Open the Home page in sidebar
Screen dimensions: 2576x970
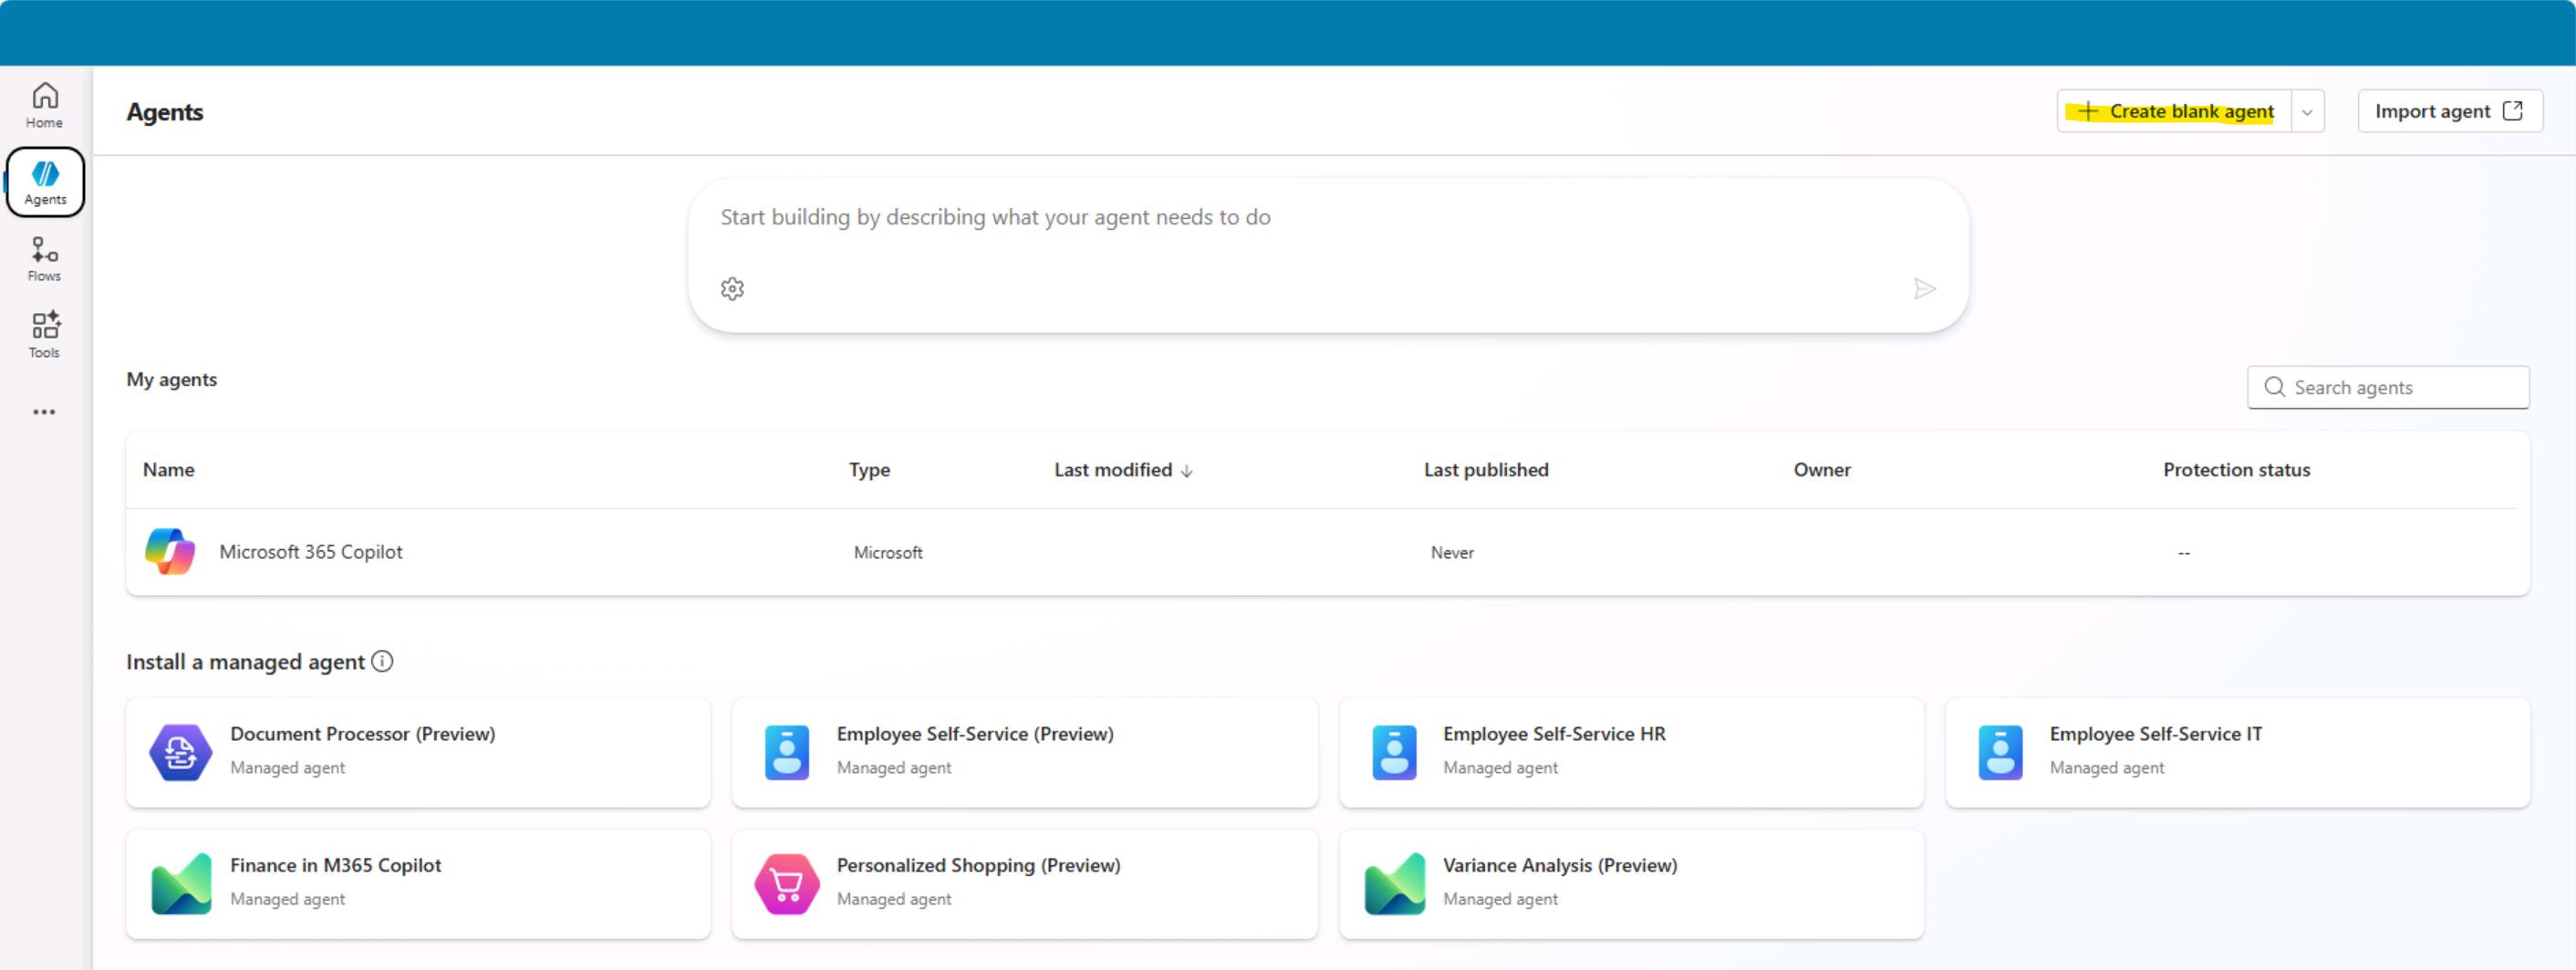pyautogui.click(x=44, y=105)
